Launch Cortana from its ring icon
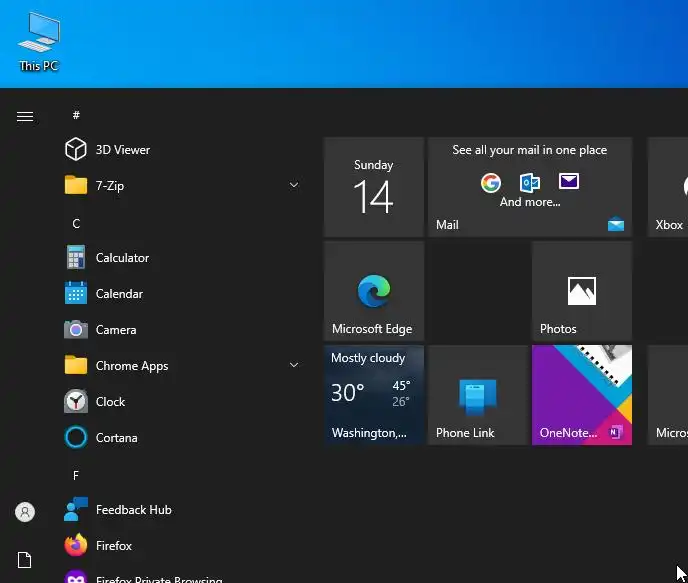The width and height of the screenshot is (688, 583). pyautogui.click(x=76, y=437)
